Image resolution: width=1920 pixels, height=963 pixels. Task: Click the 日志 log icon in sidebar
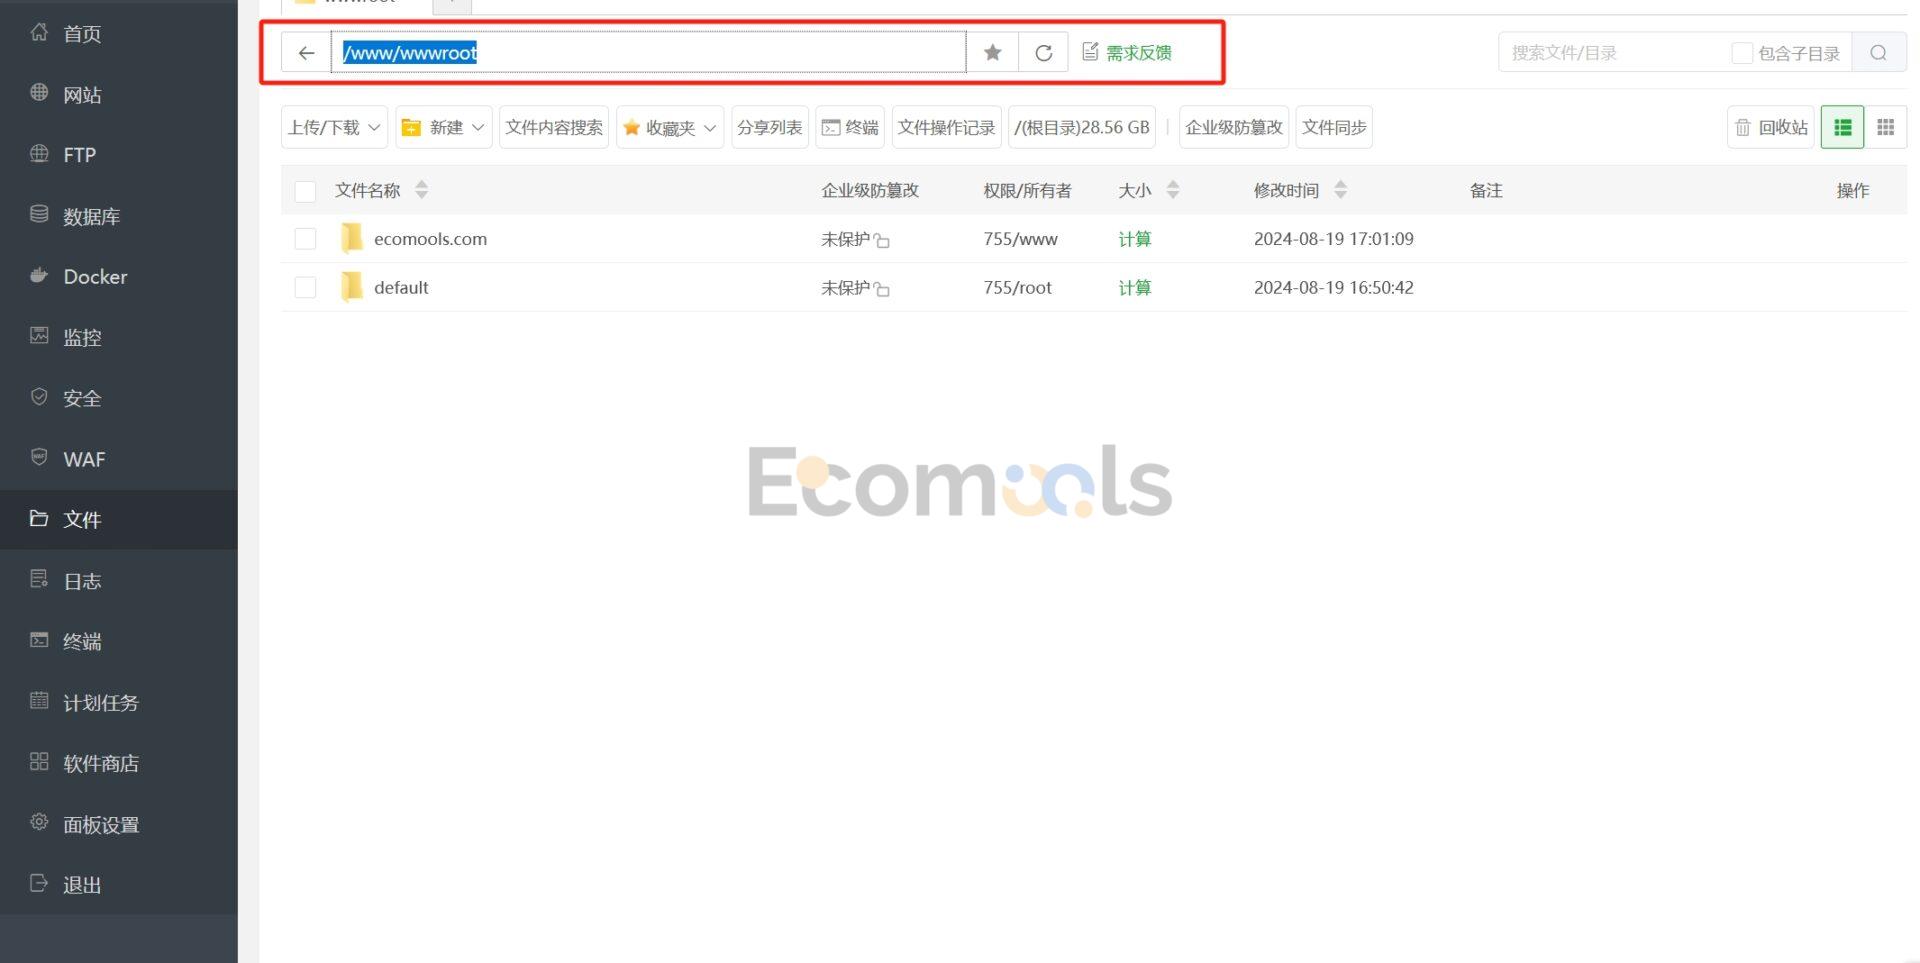[39, 580]
